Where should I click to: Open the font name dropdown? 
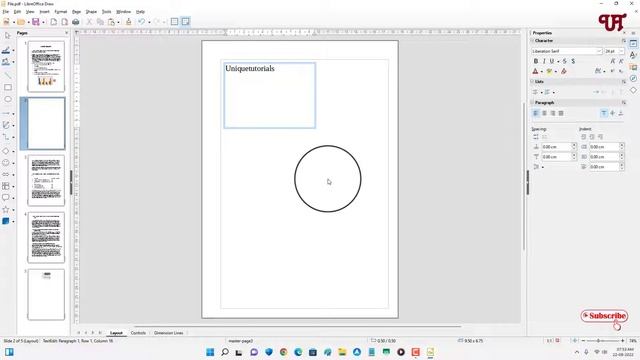599,51
